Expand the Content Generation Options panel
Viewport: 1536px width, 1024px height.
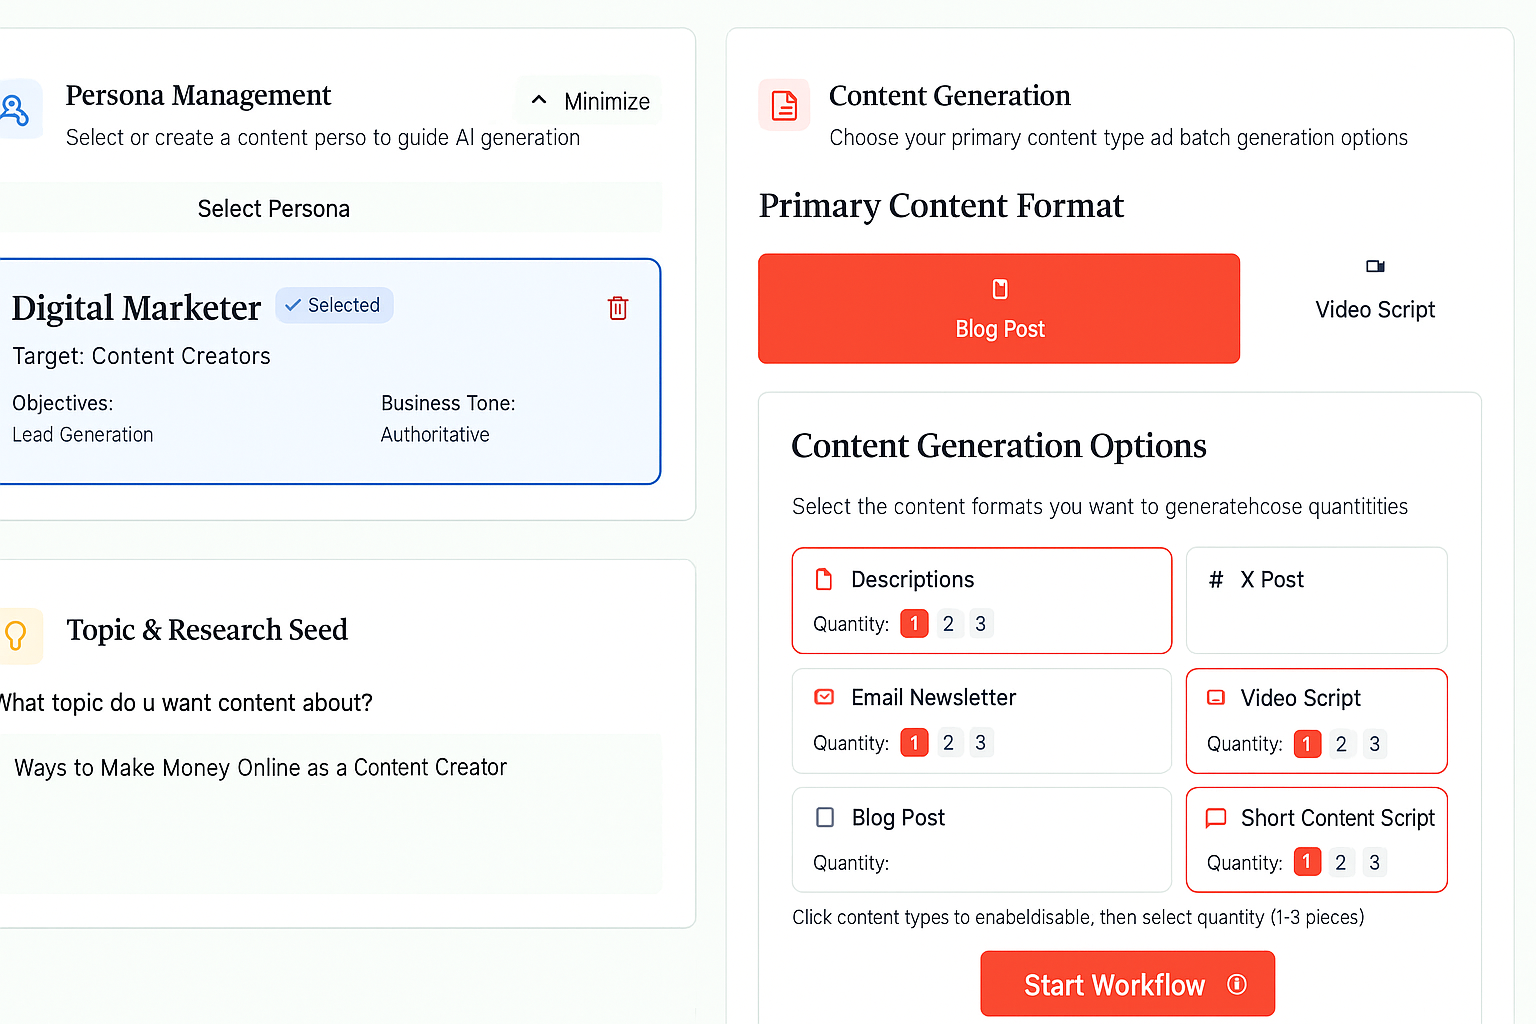click(x=998, y=446)
